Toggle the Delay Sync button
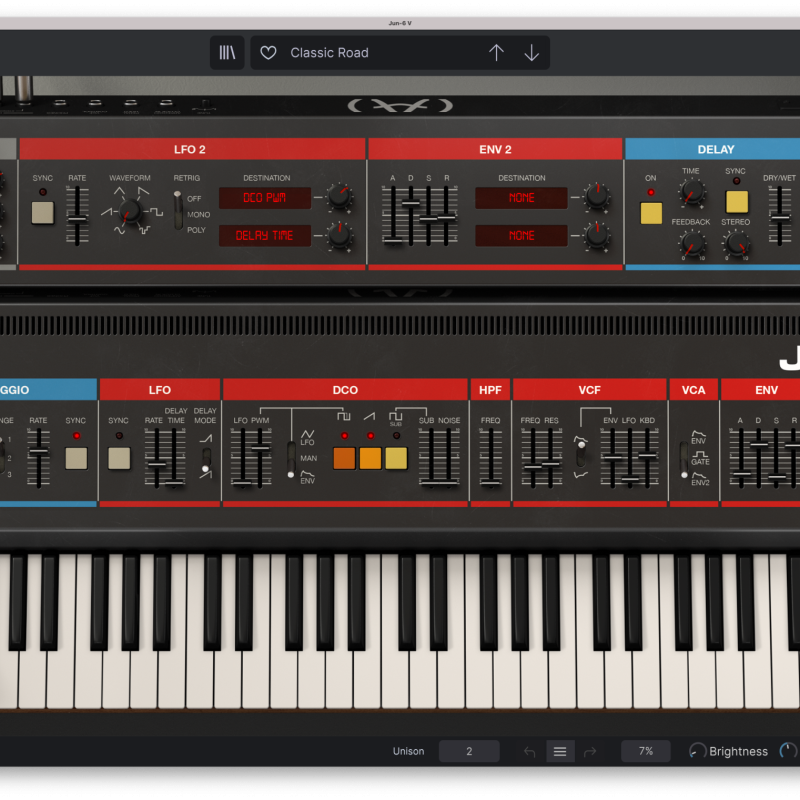The width and height of the screenshot is (800, 800). [x=737, y=202]
